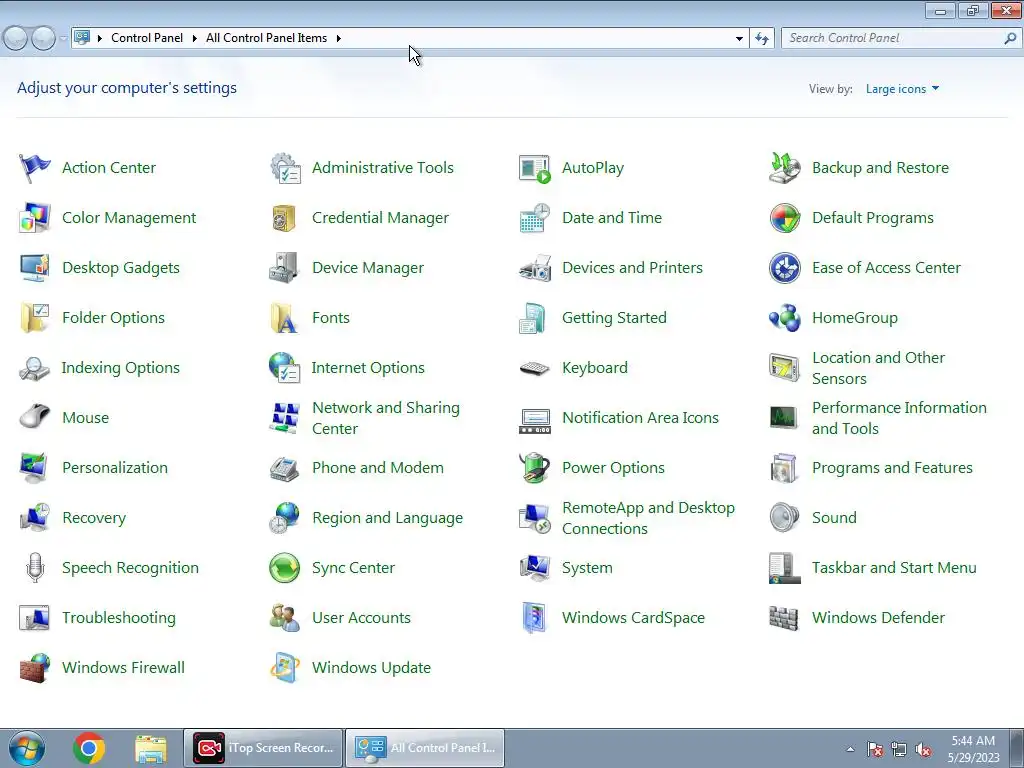
Task: Open the HomeGroup spheres icon
Action: click(x=784, y=318)
